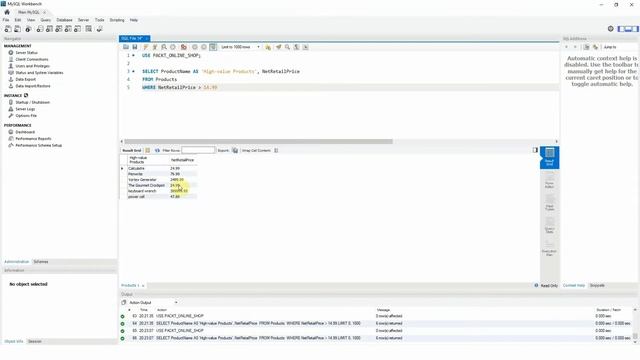Switch to the Schemas tab
The height and width of the screenshot is (360, 640).
(41, 262)
